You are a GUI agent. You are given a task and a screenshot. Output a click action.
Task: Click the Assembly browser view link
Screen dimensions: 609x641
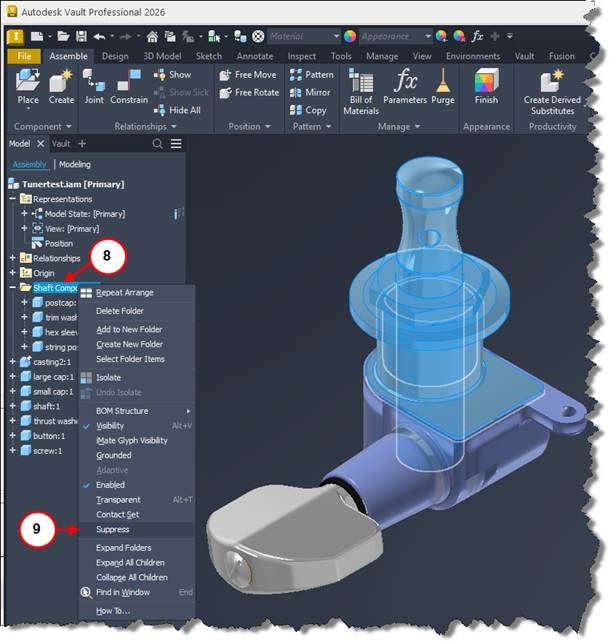pos(29,164)
